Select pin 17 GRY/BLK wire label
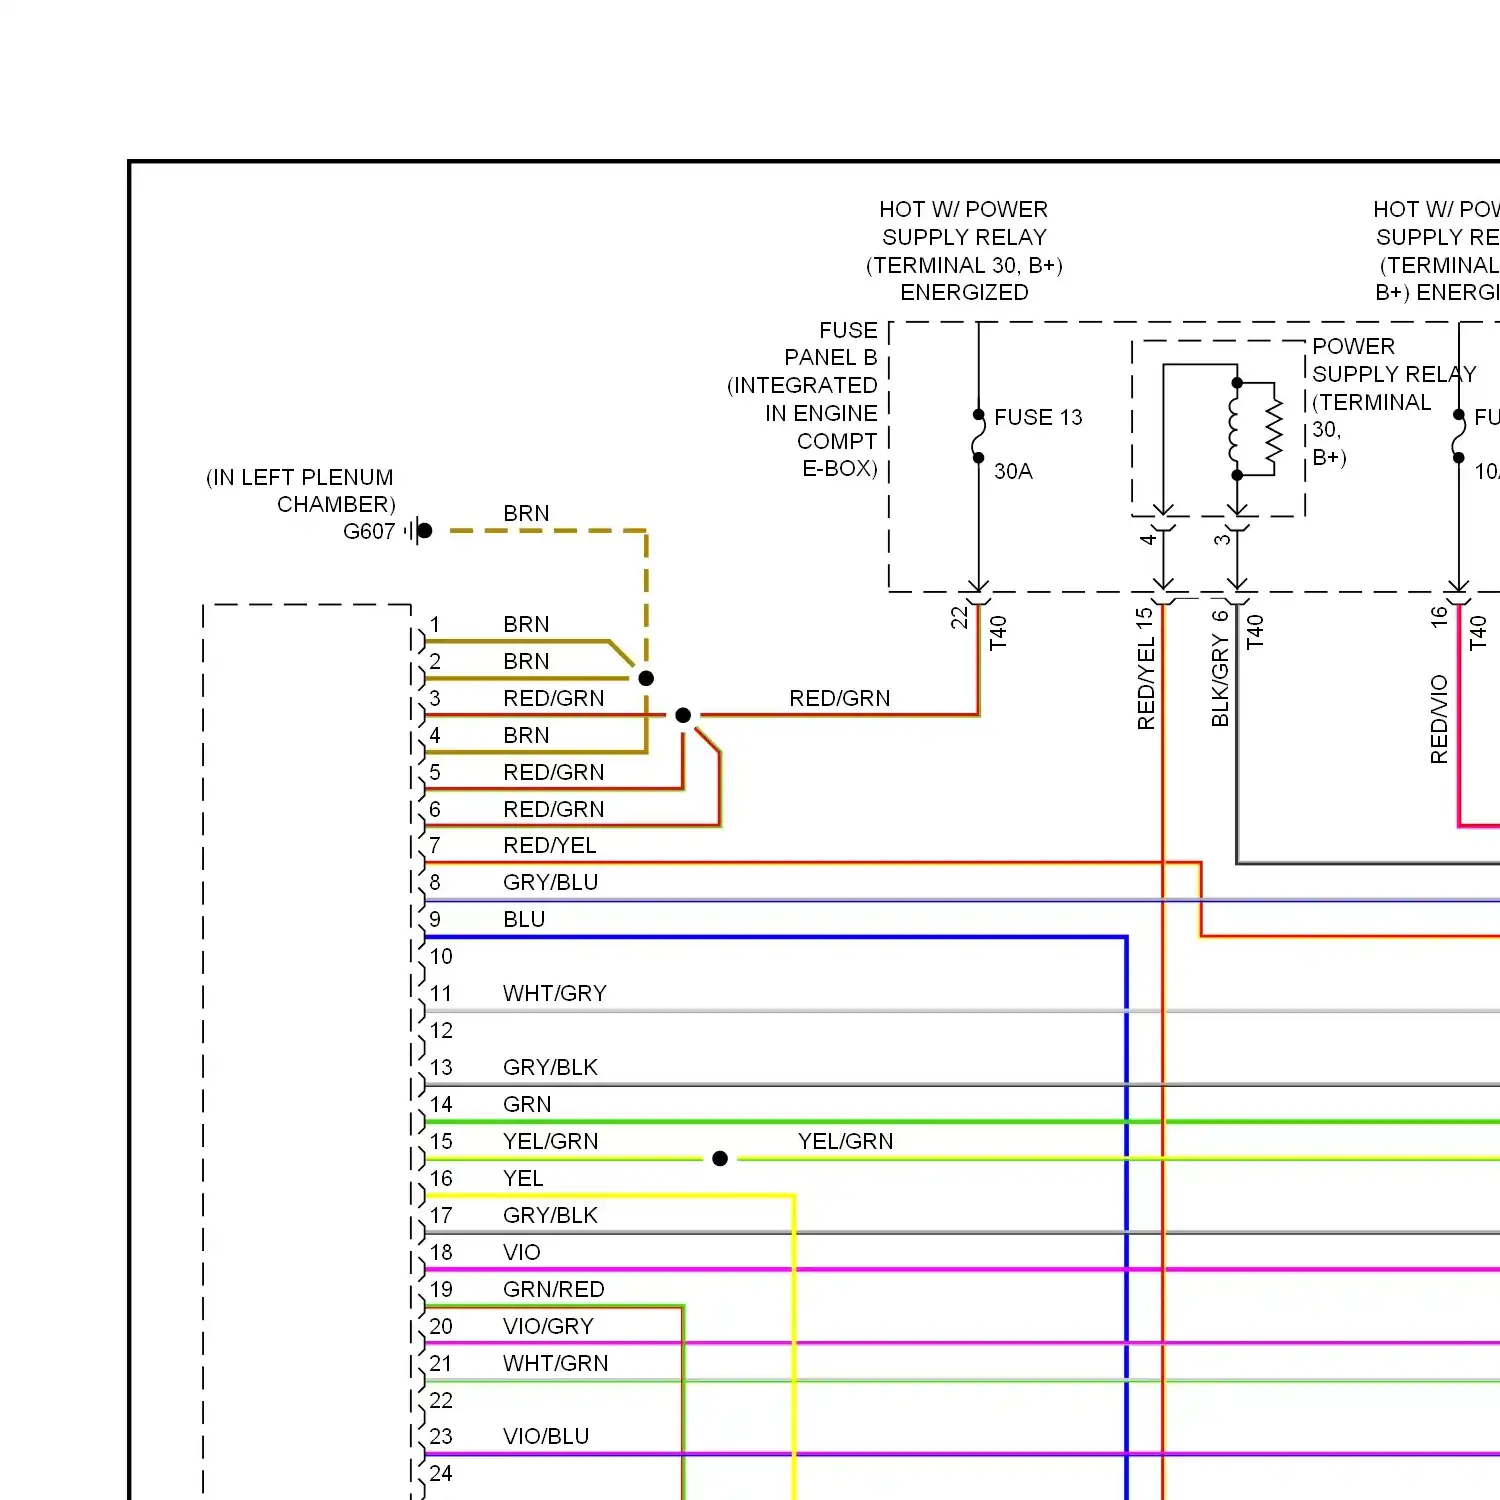 550,1215
